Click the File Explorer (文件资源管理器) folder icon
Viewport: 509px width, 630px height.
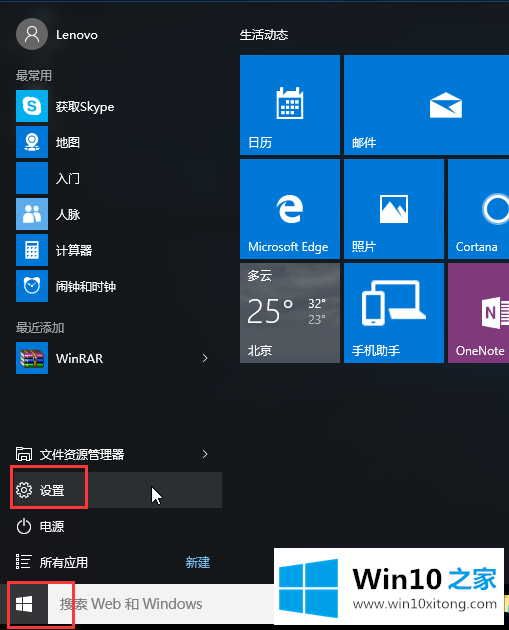pos(24,454)
